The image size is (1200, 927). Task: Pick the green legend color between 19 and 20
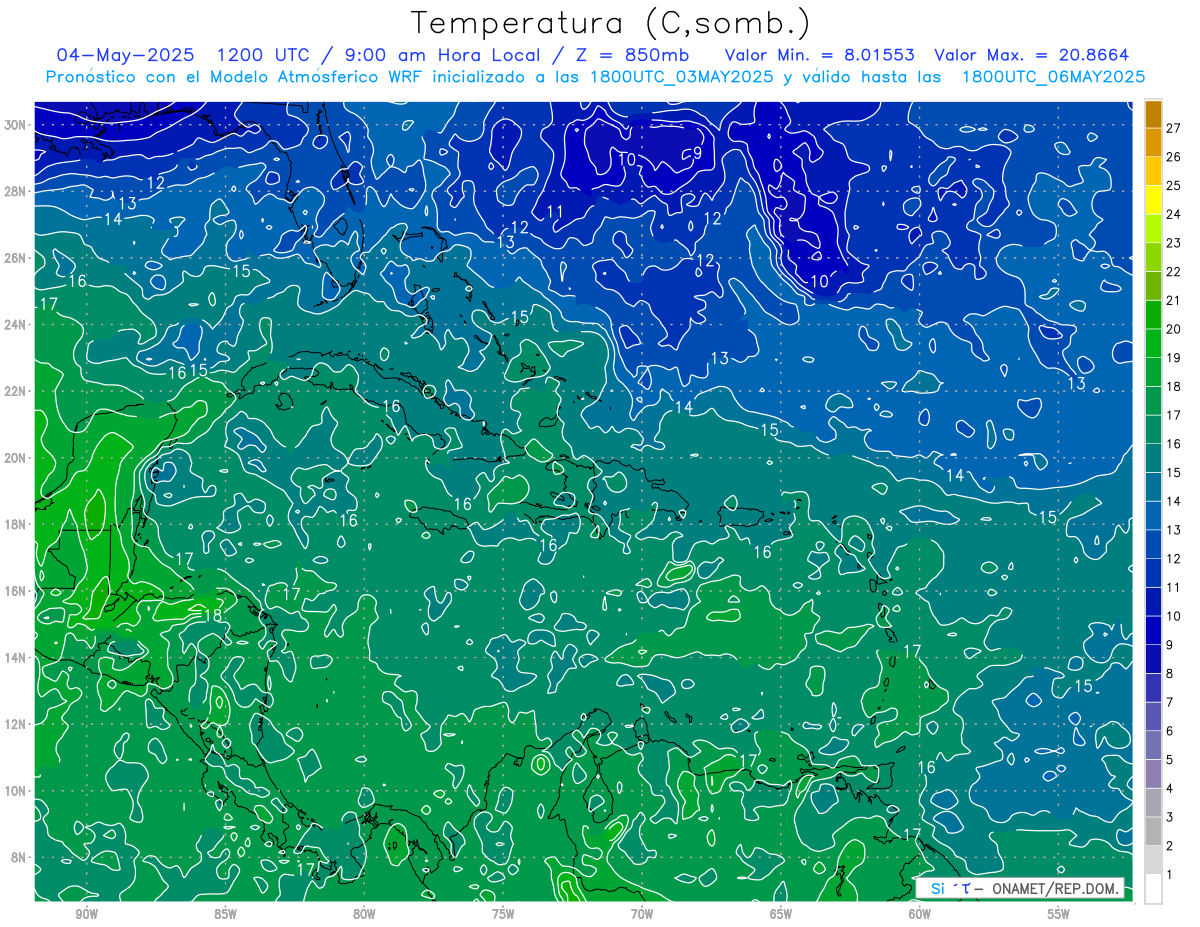coord(1153,344)
